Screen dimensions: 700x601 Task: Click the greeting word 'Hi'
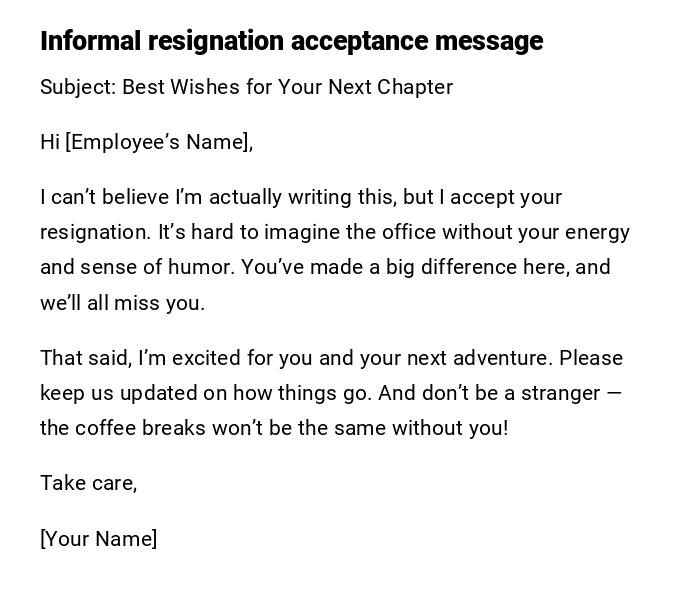click(50, 142)
